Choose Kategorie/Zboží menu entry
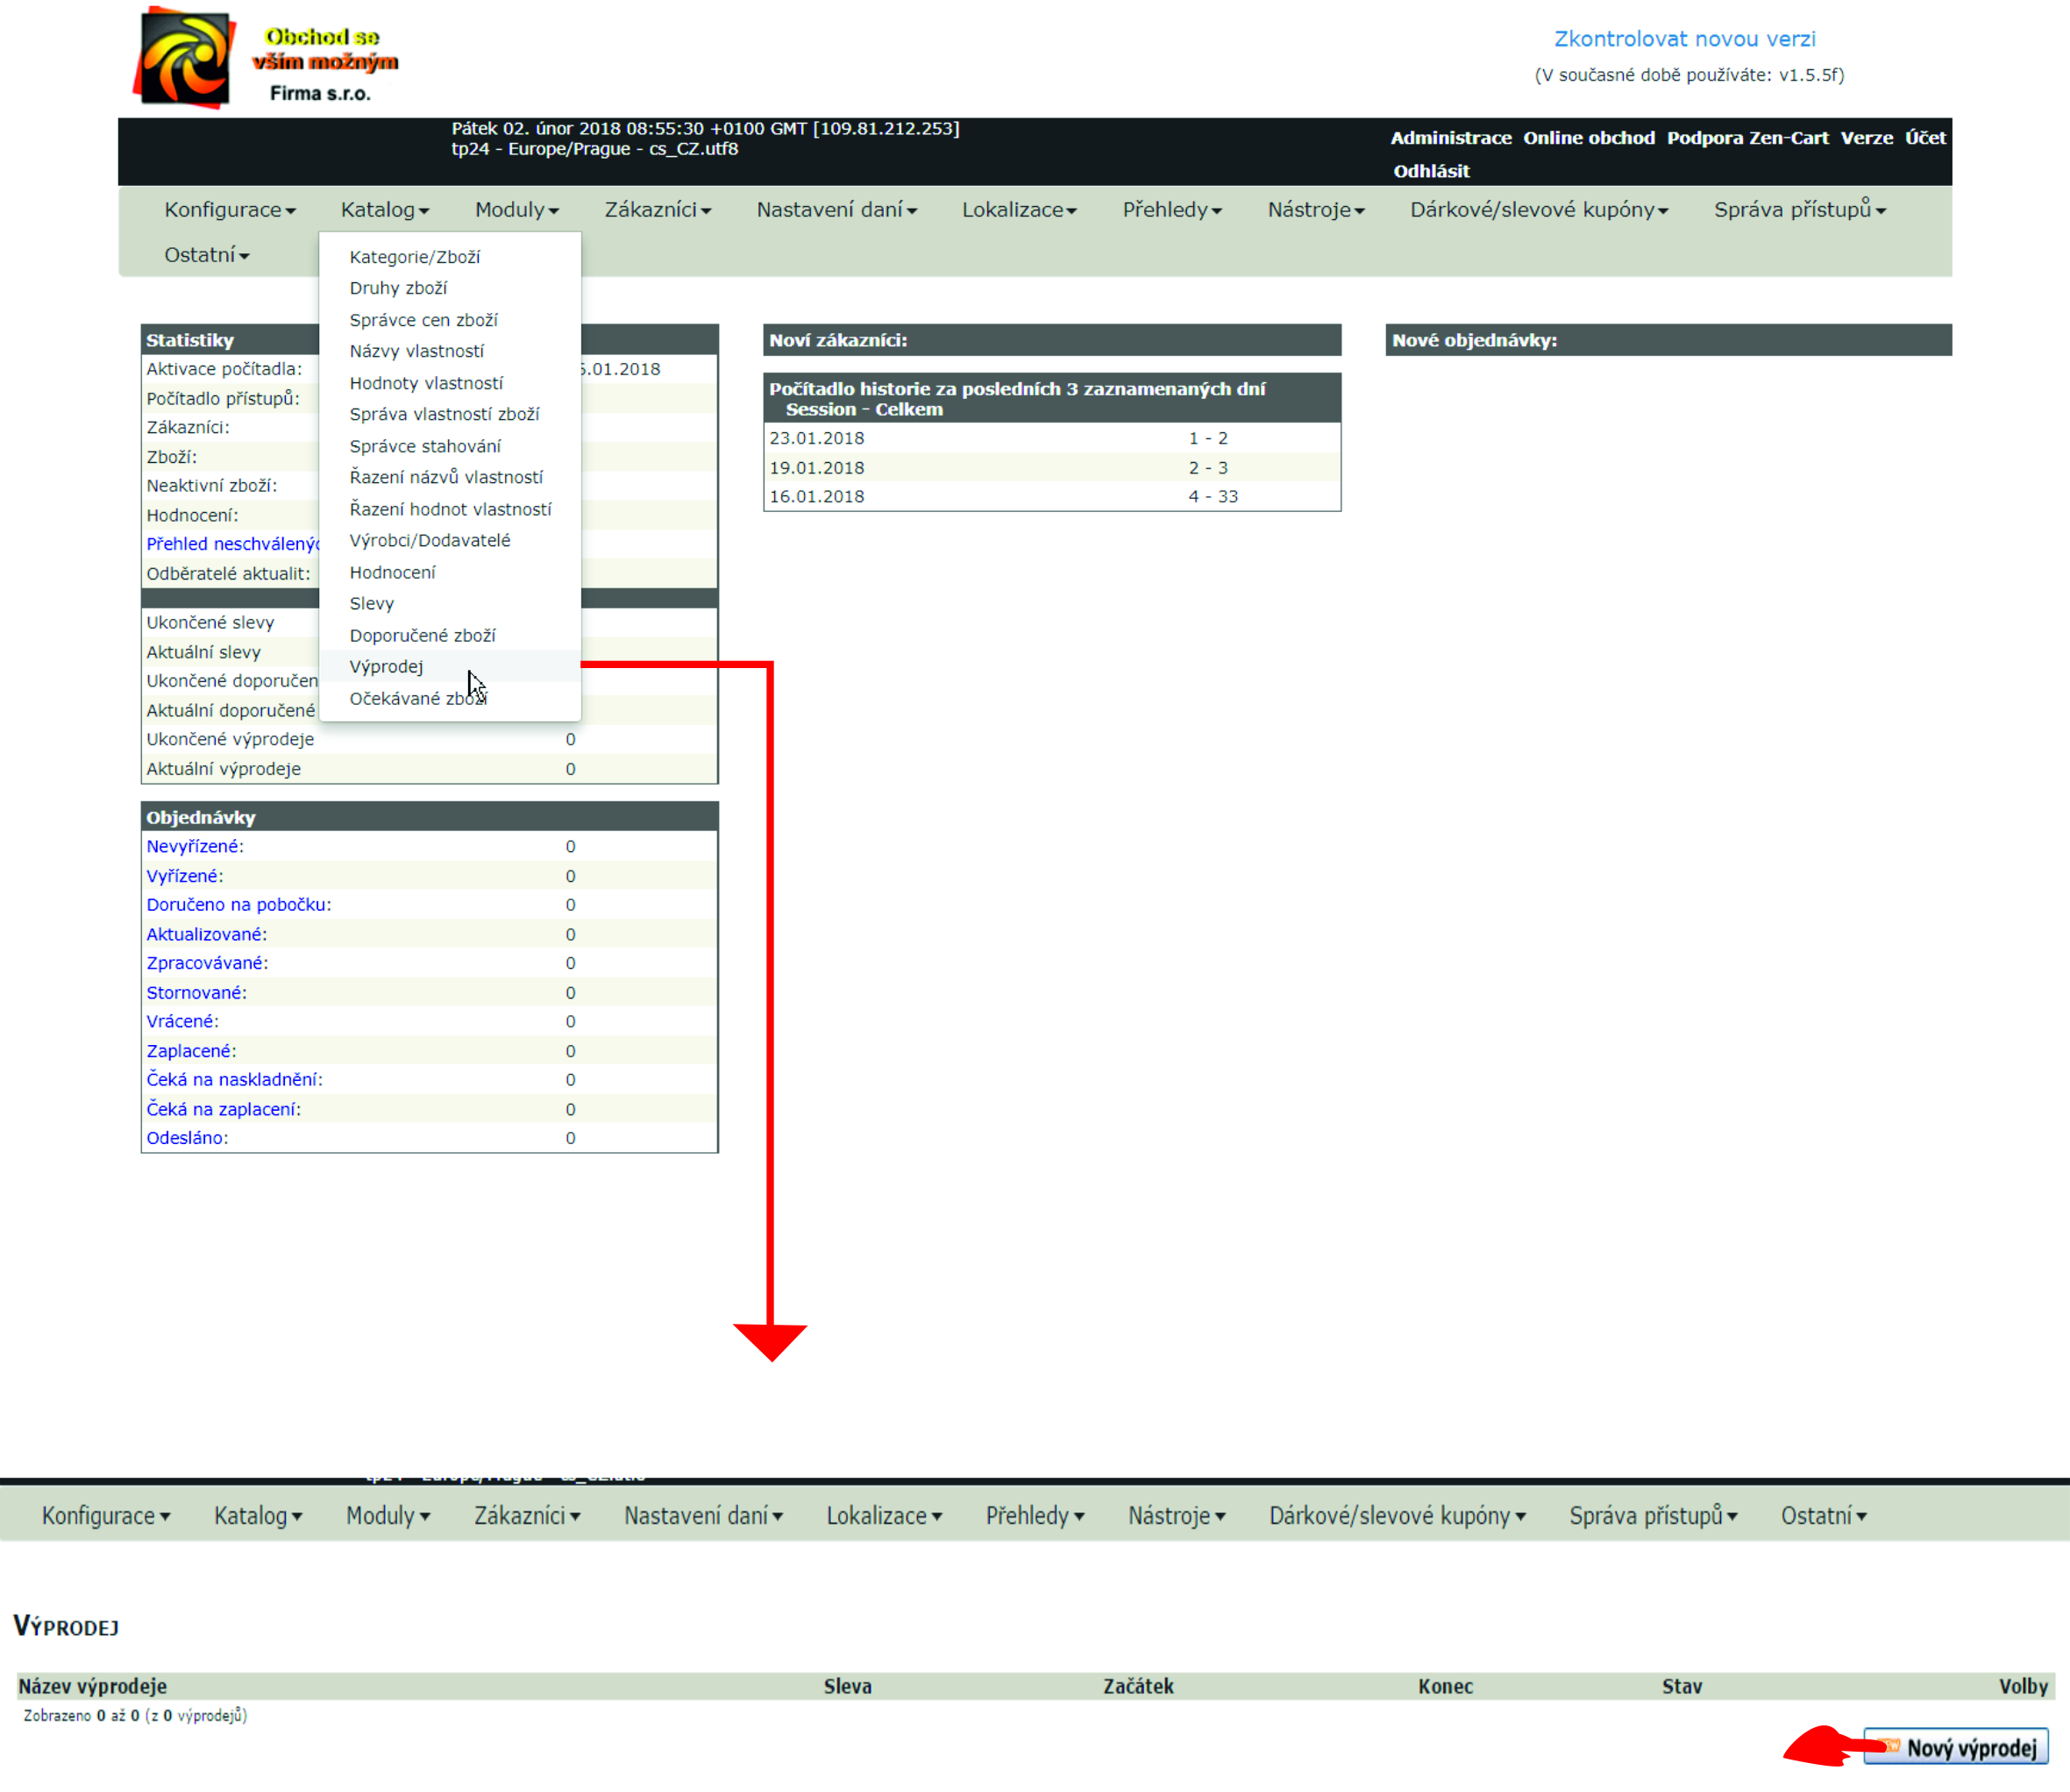Screen dimensions: 2070x1792 coord(414,257)
